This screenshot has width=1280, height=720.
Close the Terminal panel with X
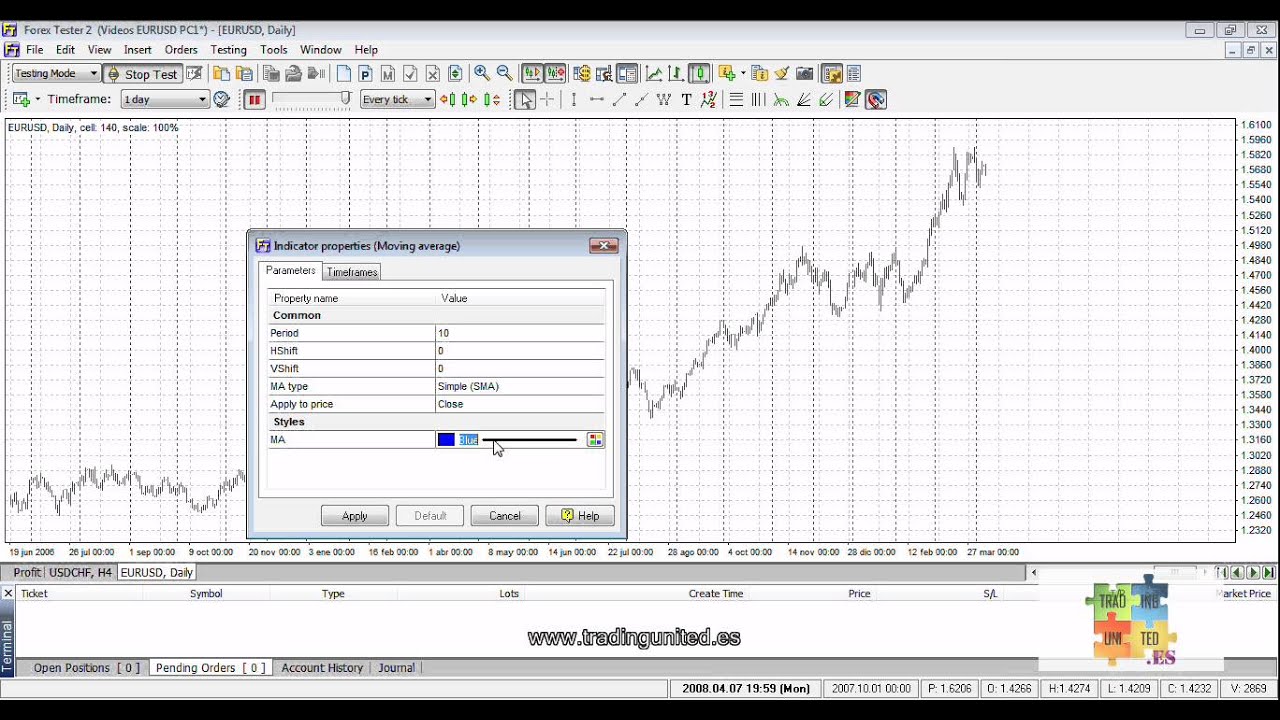[8, 593]
